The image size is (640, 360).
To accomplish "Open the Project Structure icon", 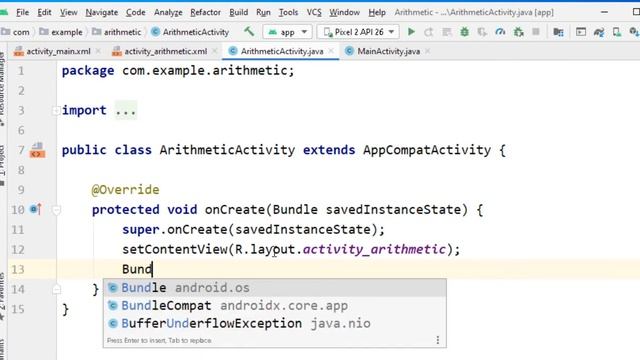I will point(558,31).
